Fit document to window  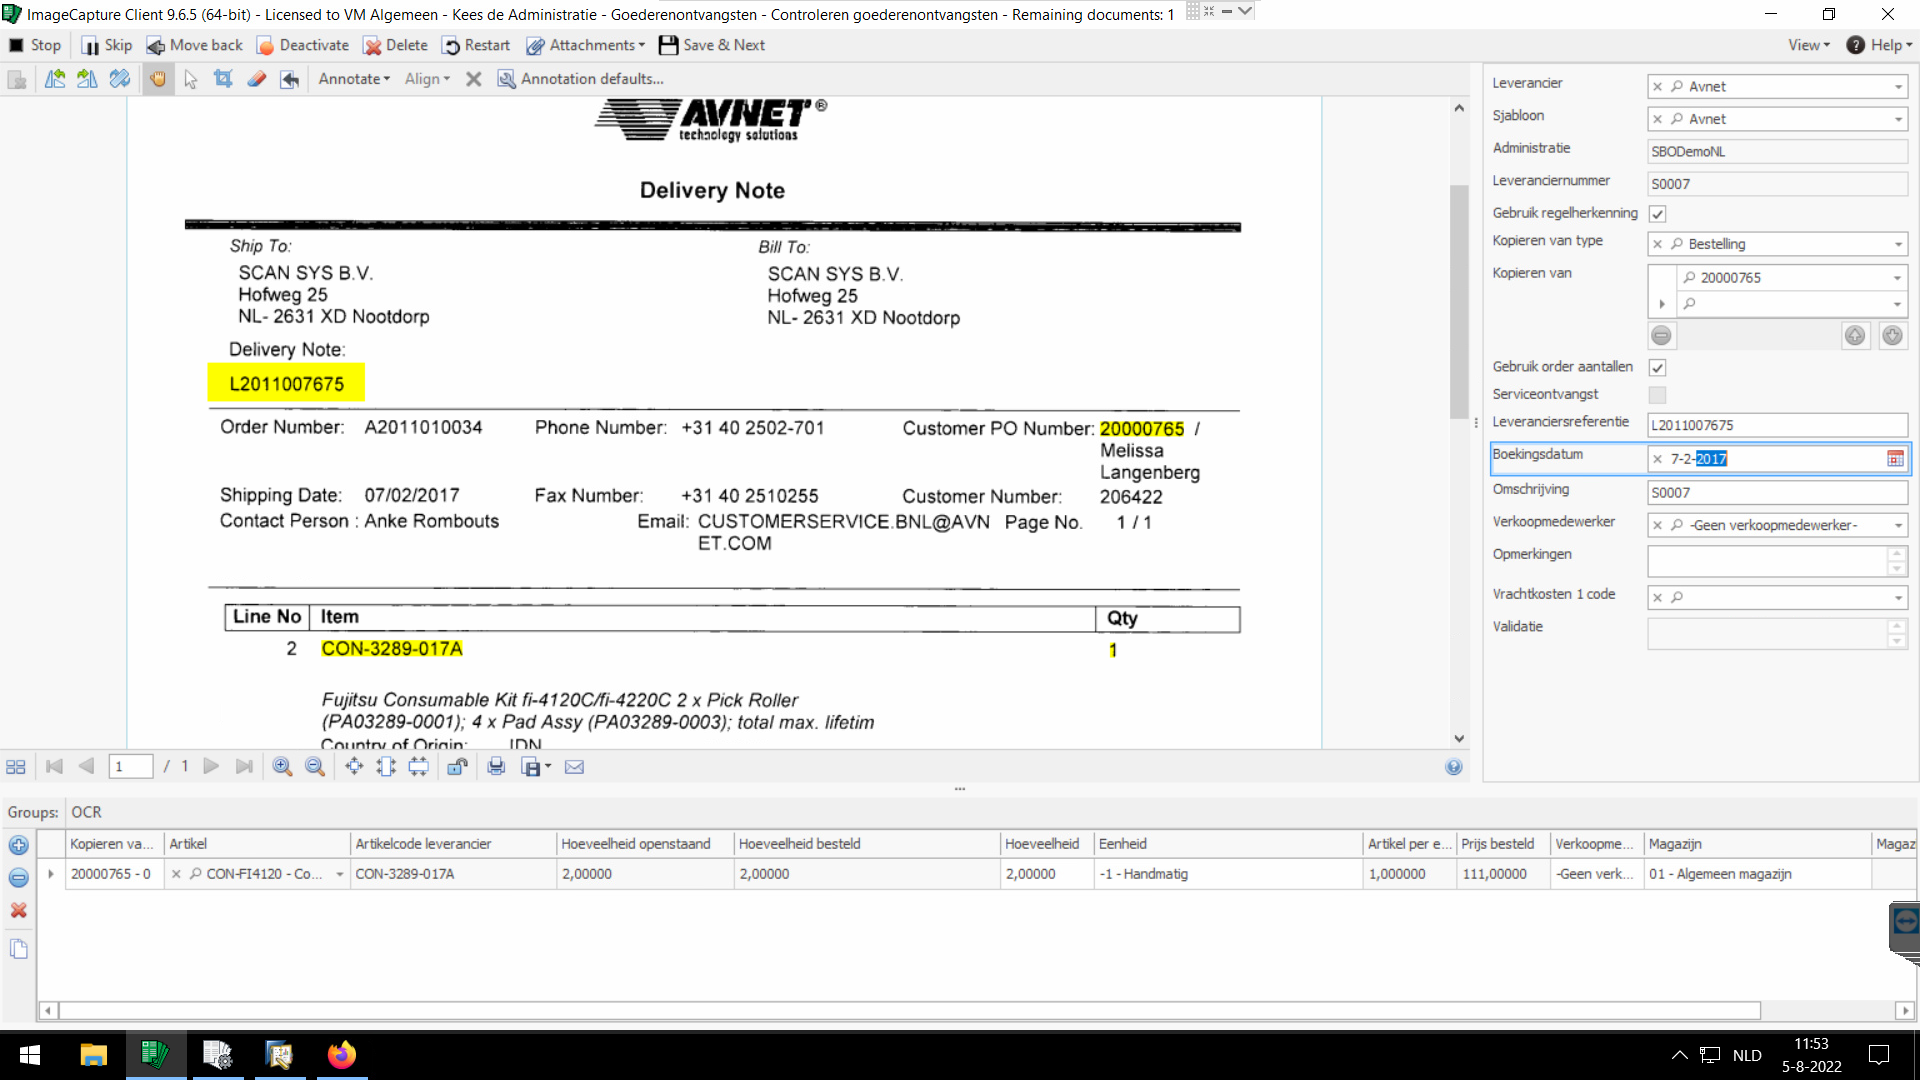click(354, 767)
